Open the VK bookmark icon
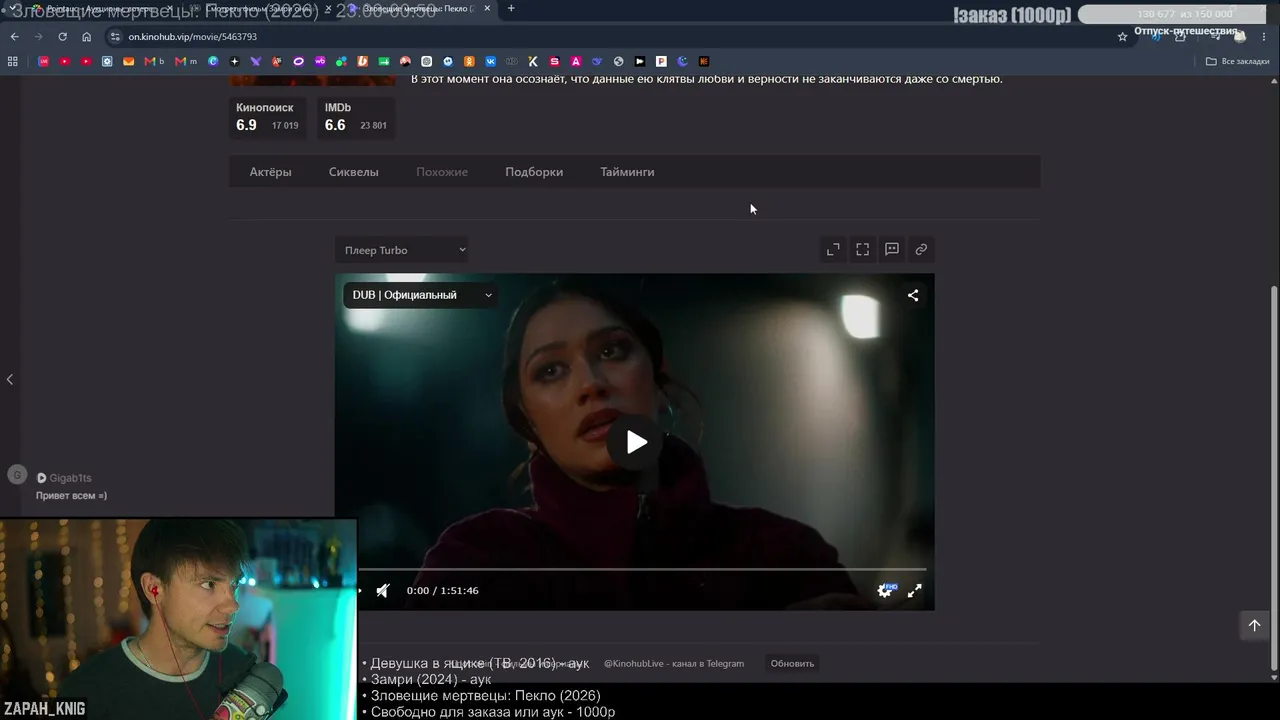Image resolution: width=1280 pixels, height=720 pixels. point(490,61)
